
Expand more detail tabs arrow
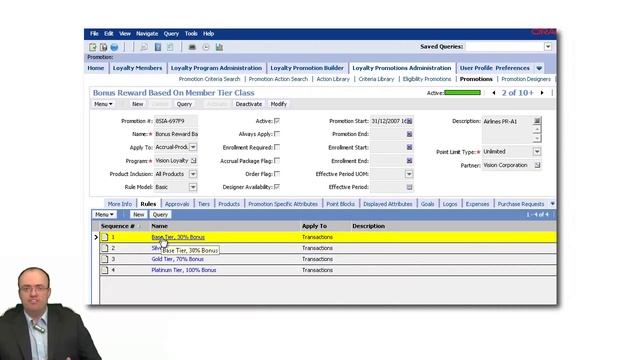point(552,204)
